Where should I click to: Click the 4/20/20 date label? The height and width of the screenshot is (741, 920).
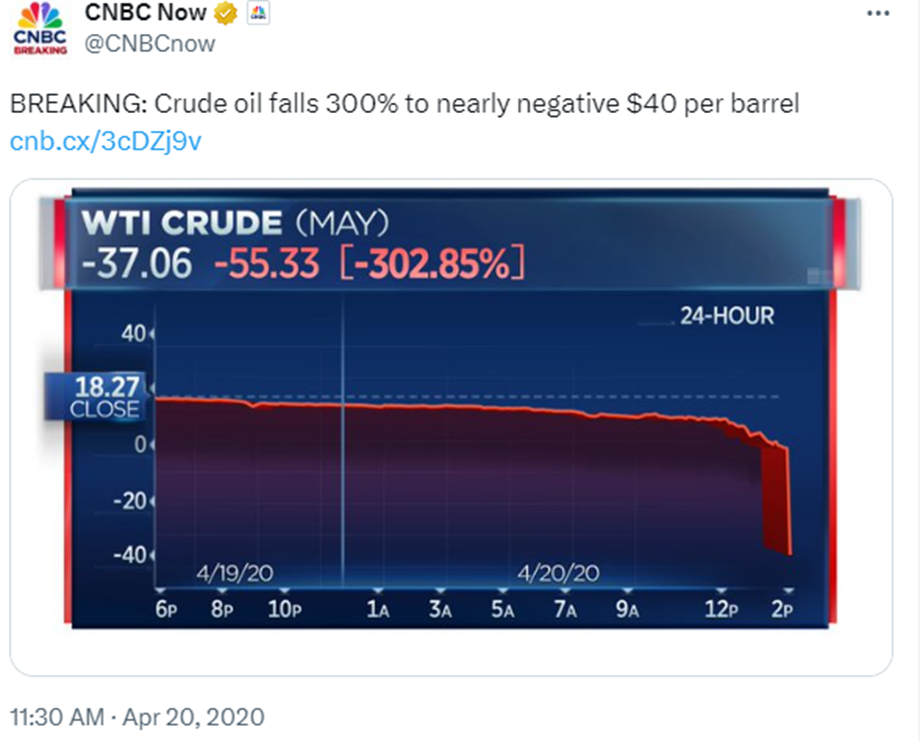(x=558, y=573)
